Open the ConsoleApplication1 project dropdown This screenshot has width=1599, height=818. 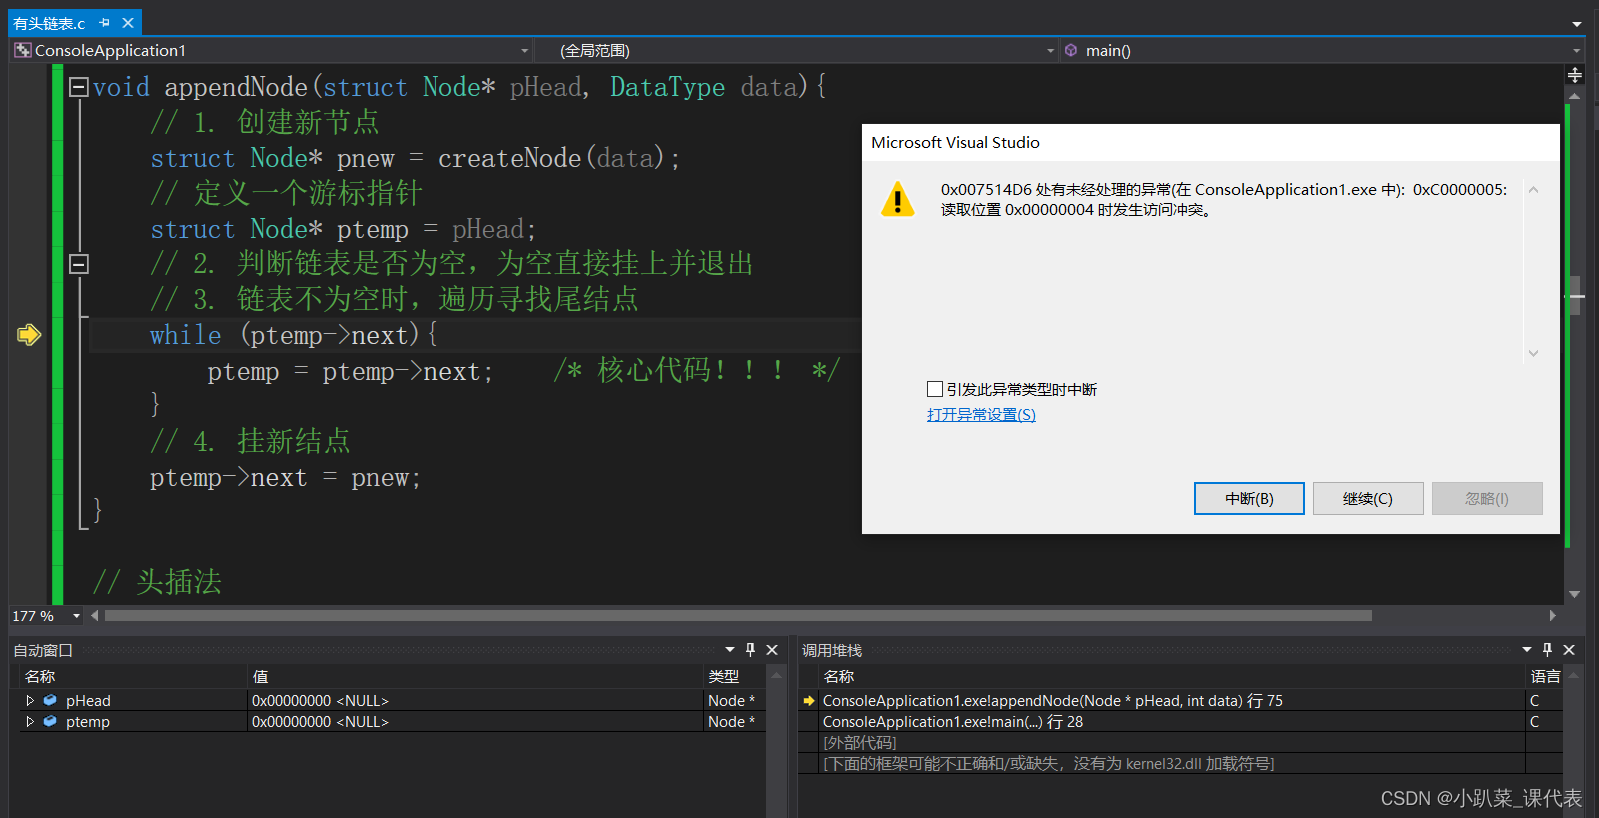click(524, 51)
